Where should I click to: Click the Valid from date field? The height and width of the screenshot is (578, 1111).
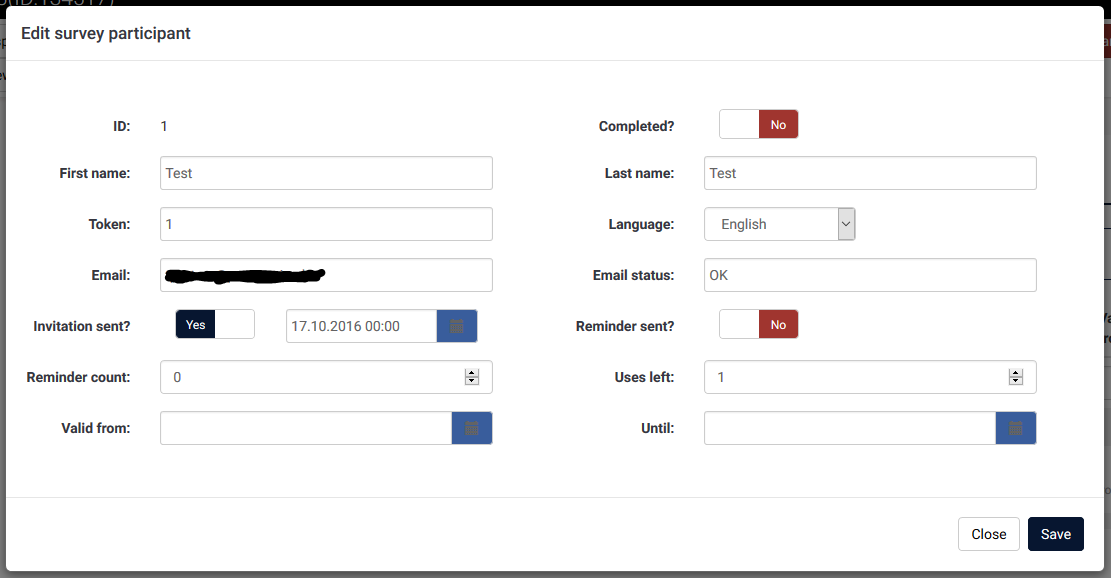pos(306,428)
